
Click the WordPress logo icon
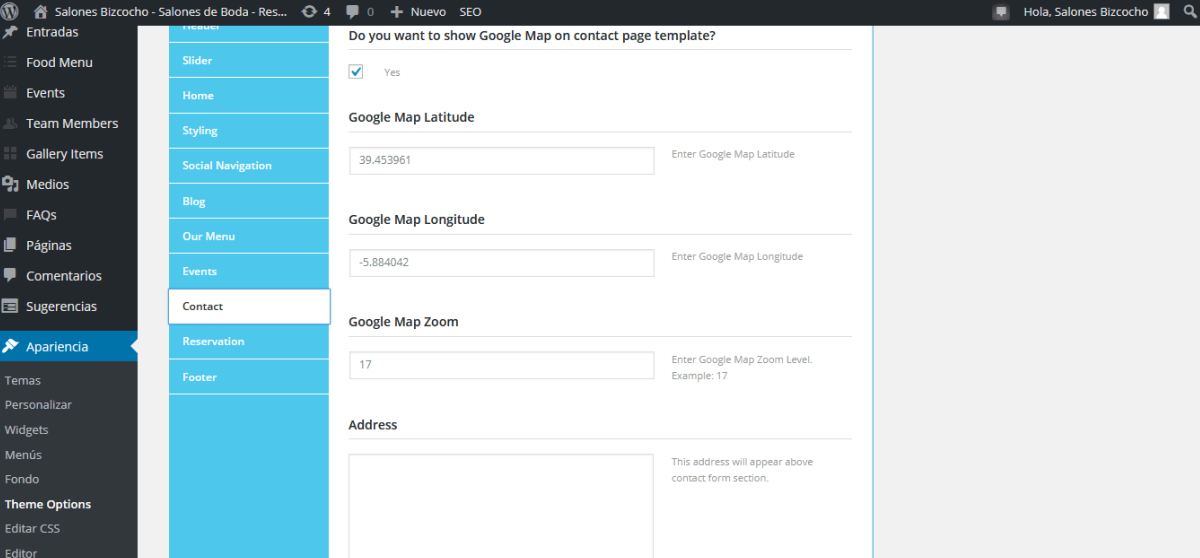[x=12, y=12]
